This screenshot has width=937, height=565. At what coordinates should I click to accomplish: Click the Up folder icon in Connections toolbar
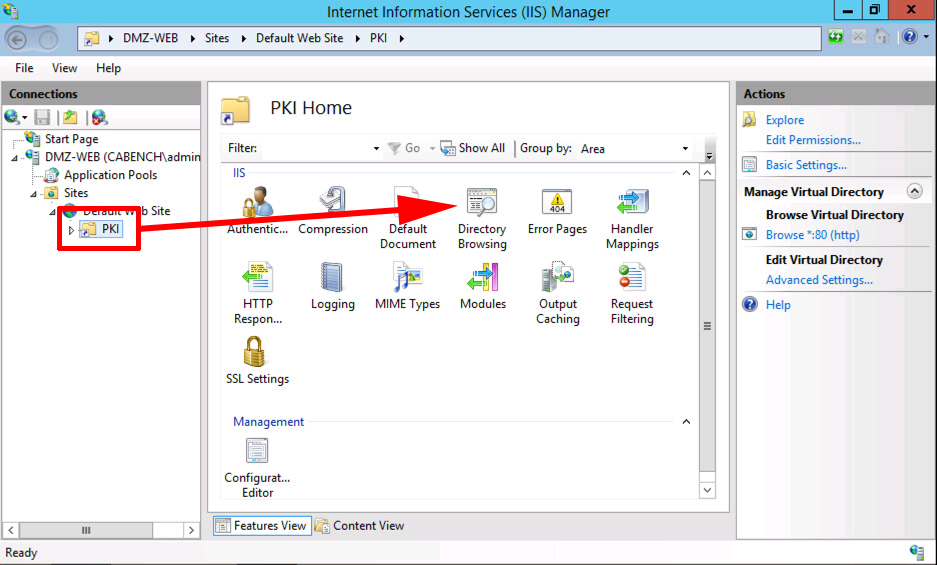(71, 117)
